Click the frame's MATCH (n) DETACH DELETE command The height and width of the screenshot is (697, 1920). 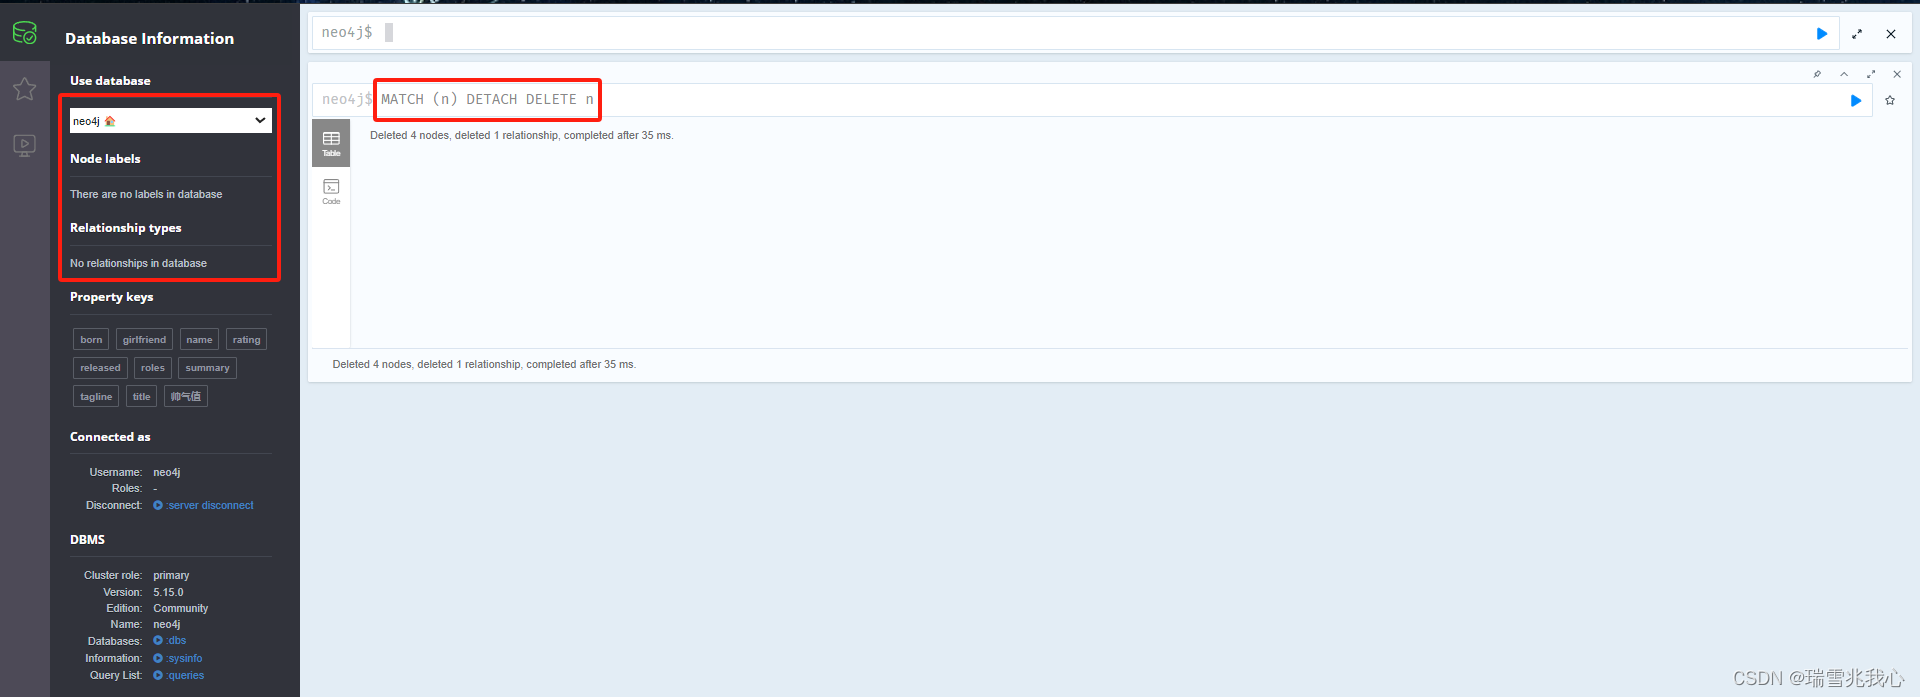point(487,99)
